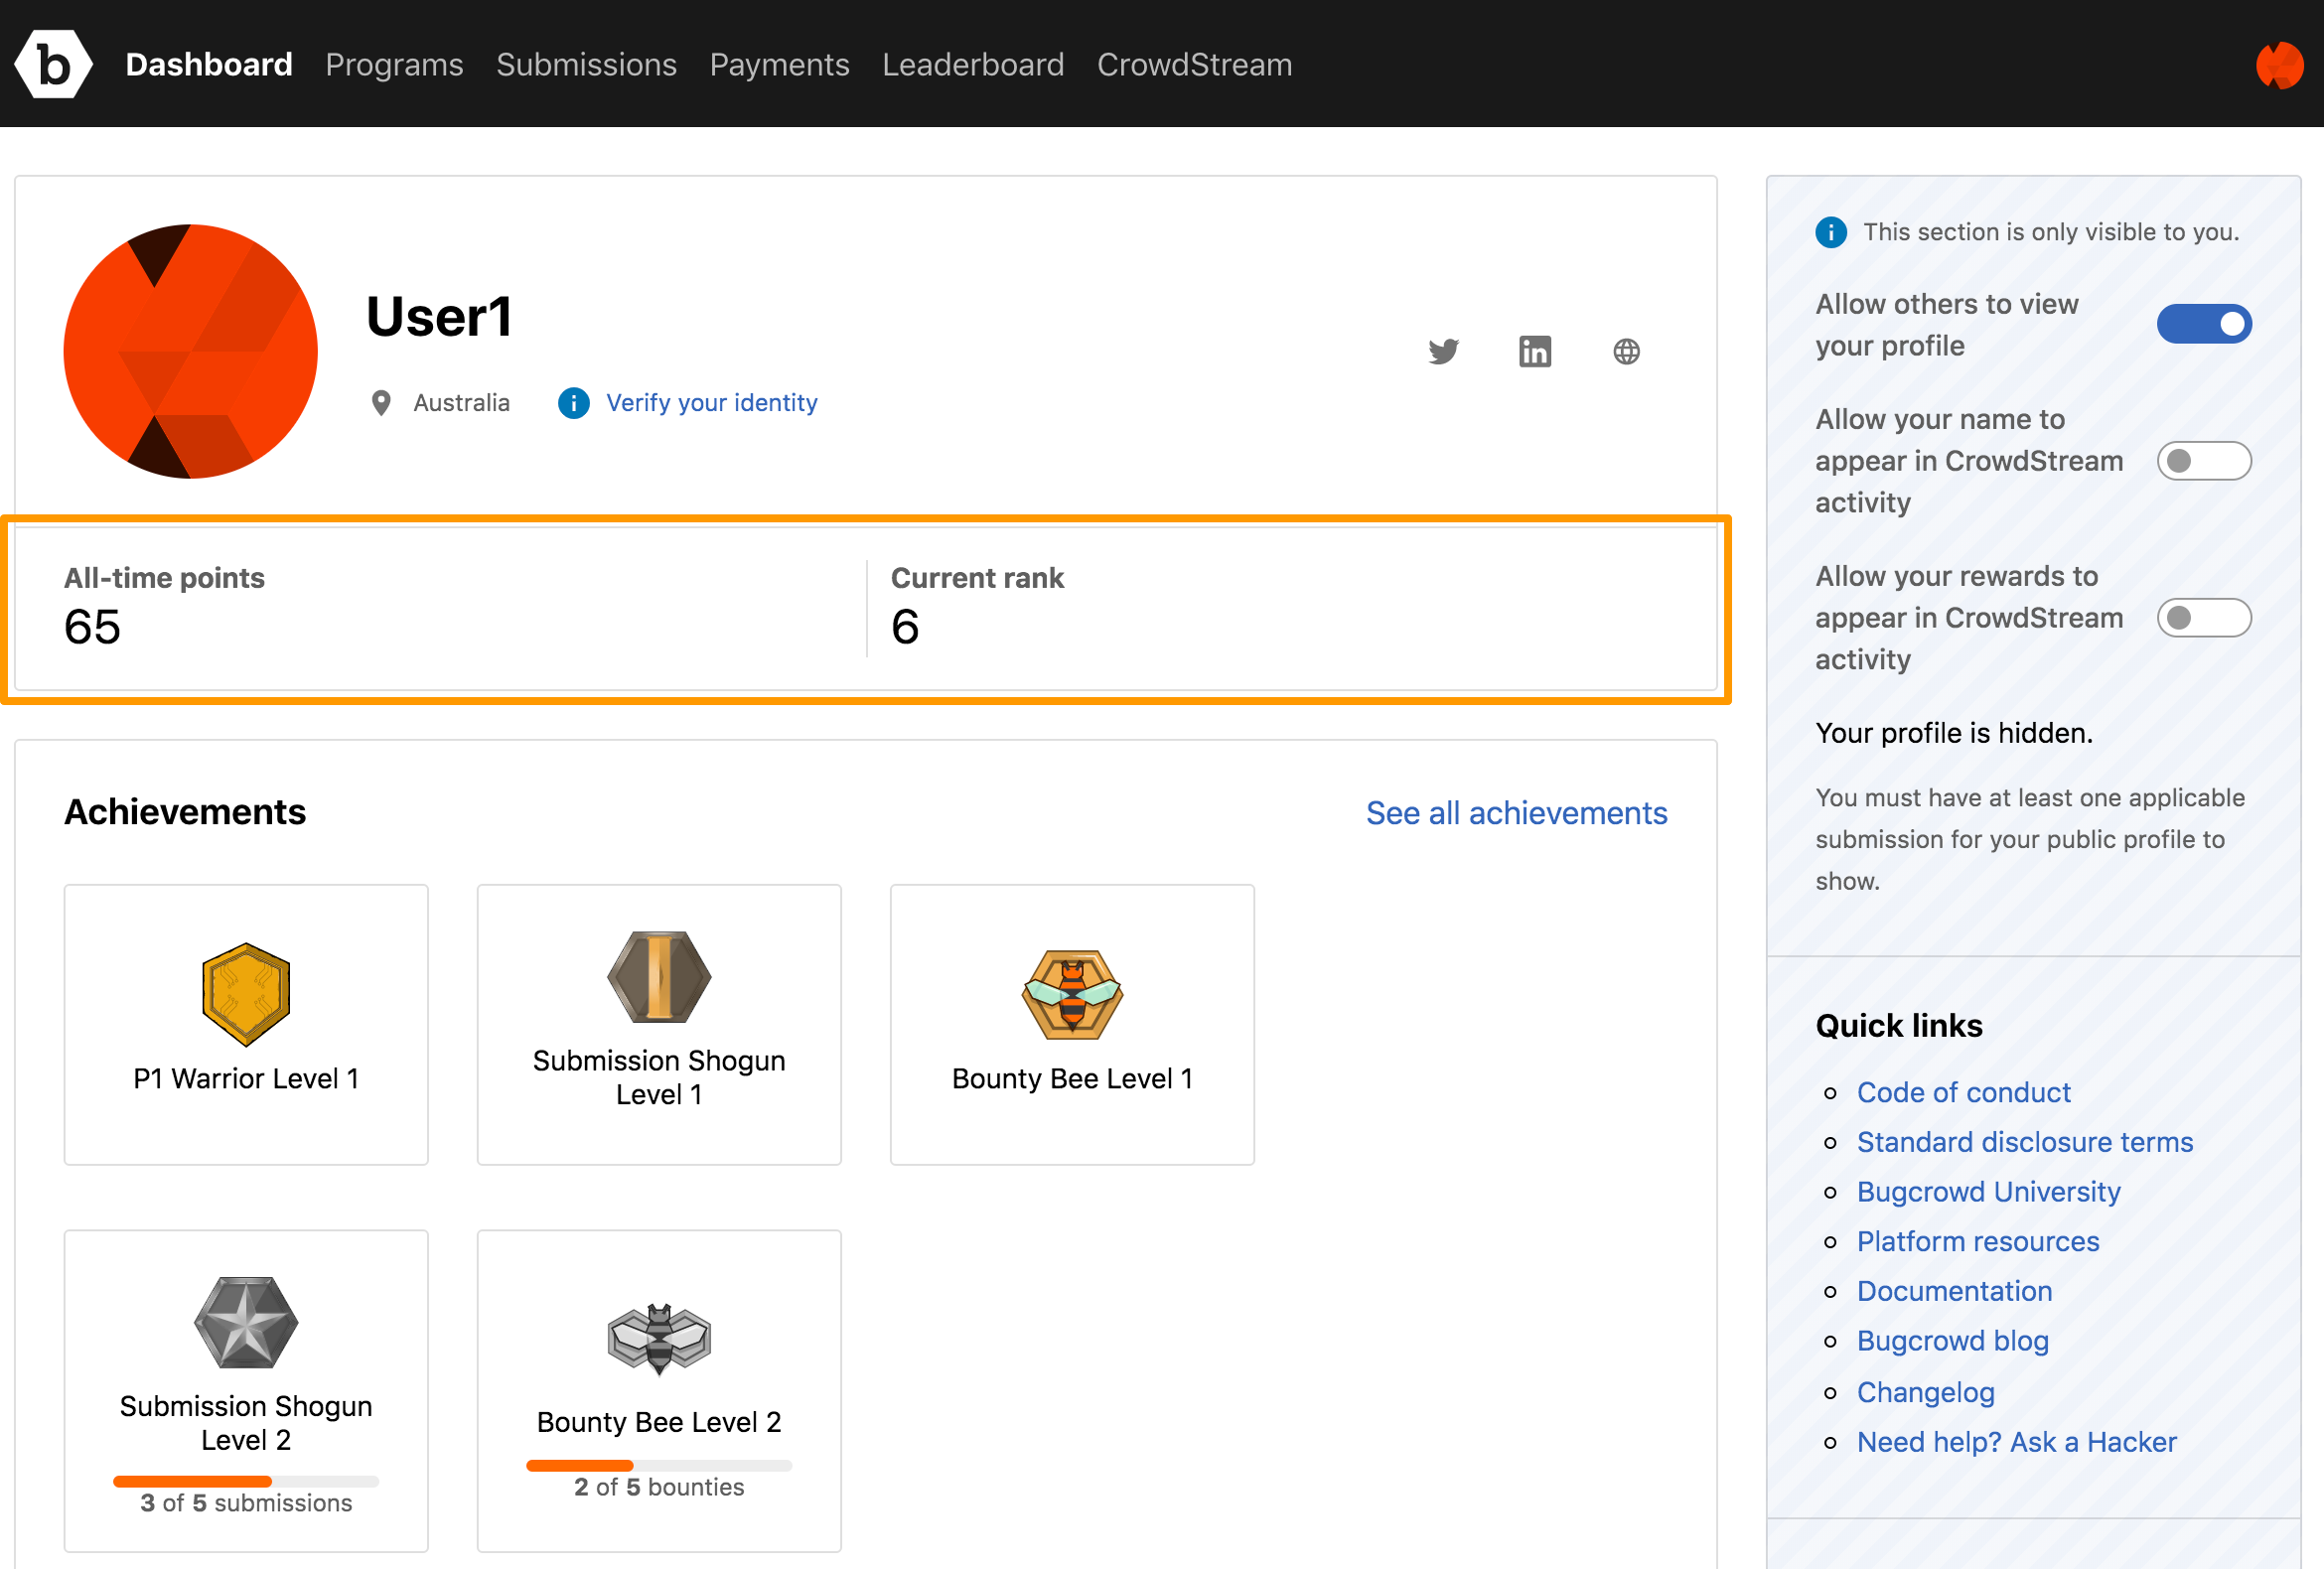Image resolution: width=2324 pixels, height=1569 pixels.
Task: Click the Bugcrowd logo in the navbar
Action: [x=54, y=65]
